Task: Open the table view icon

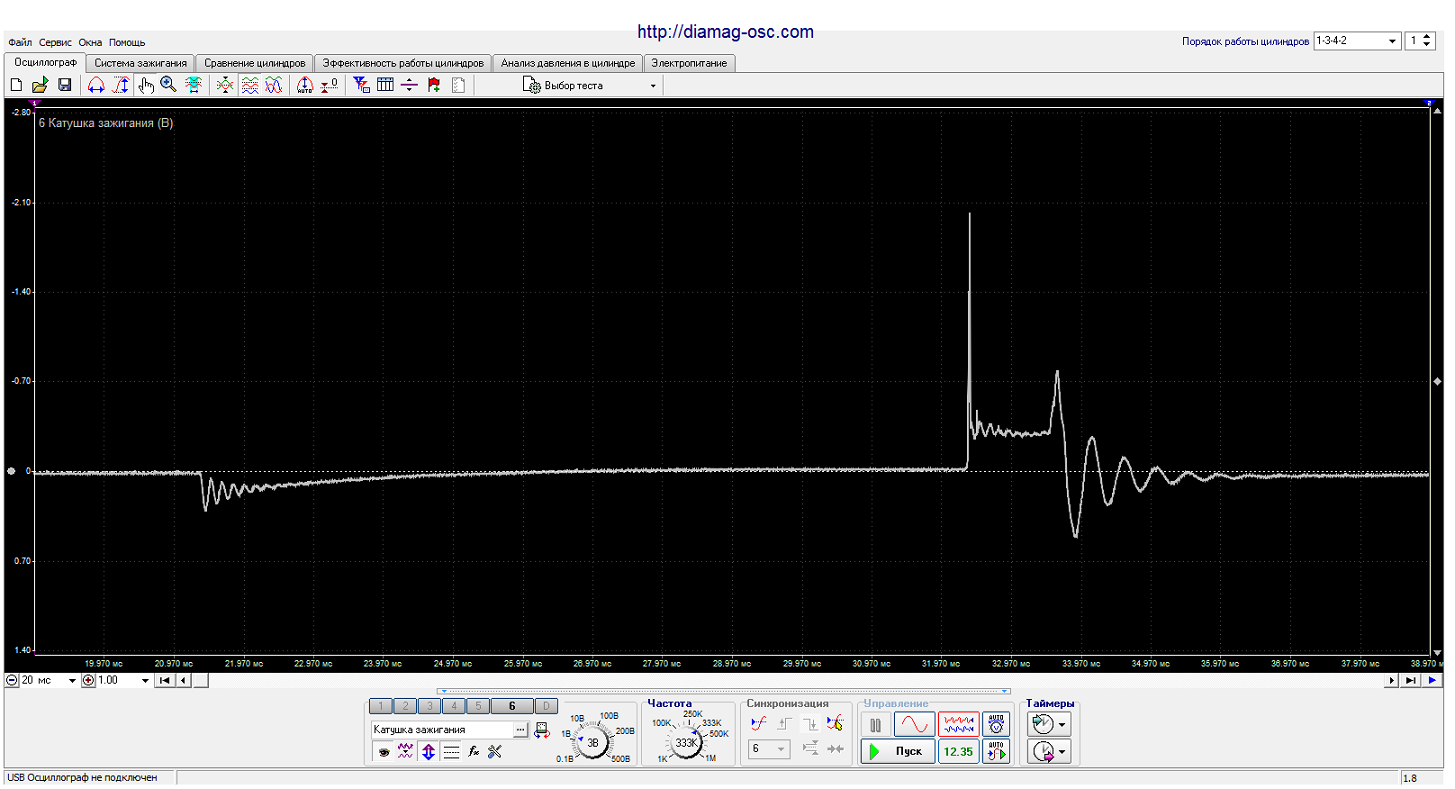Action: 385,86
